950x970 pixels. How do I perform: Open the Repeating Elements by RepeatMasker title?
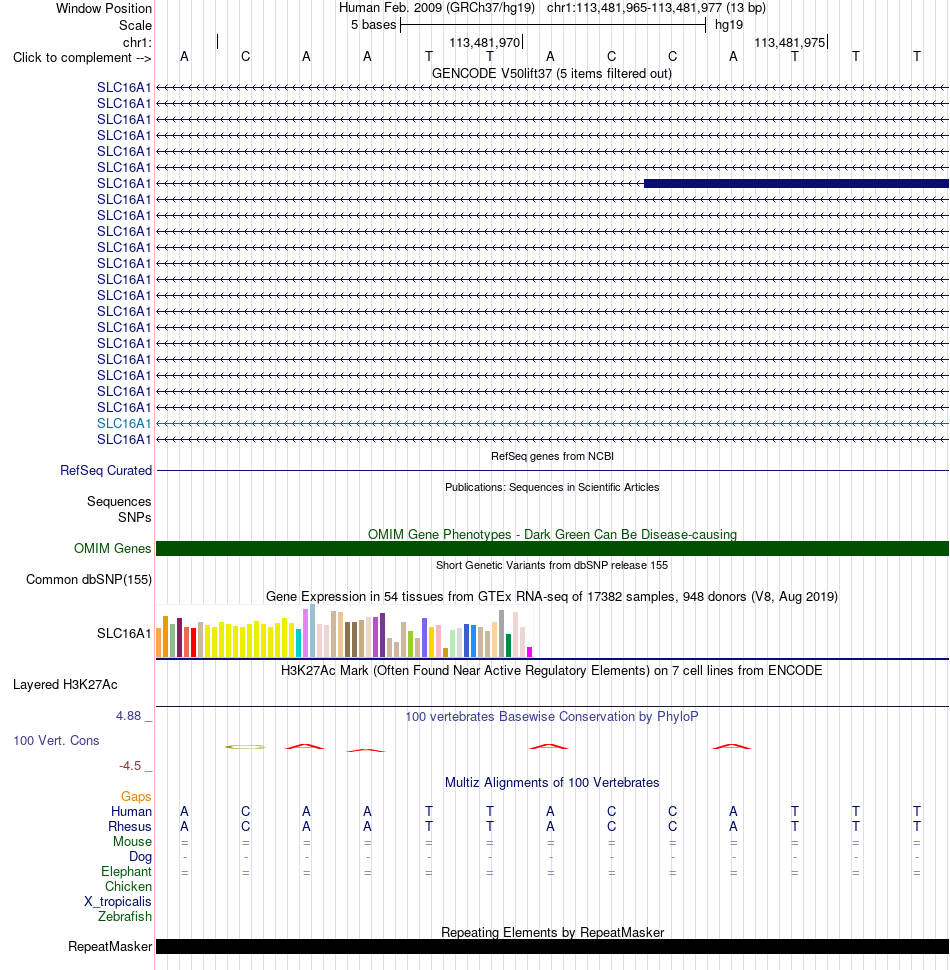click(552, 933)
